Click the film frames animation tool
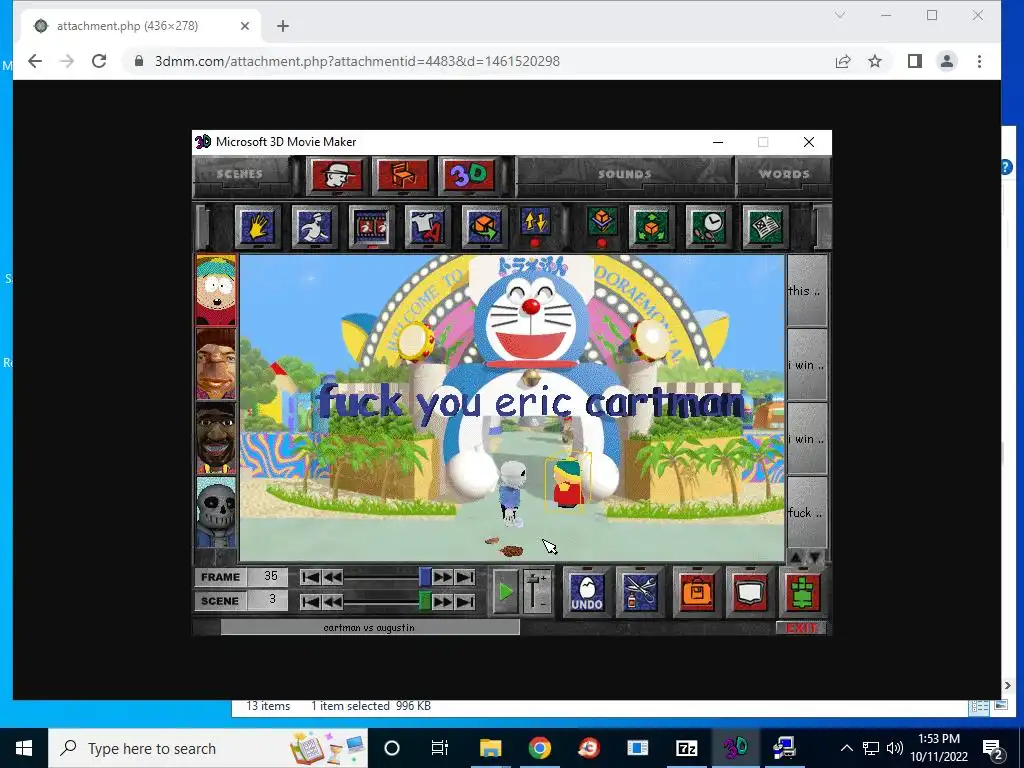Image resolution: width=1024 pixels, height=768 pixels. (x=371, y=227)
